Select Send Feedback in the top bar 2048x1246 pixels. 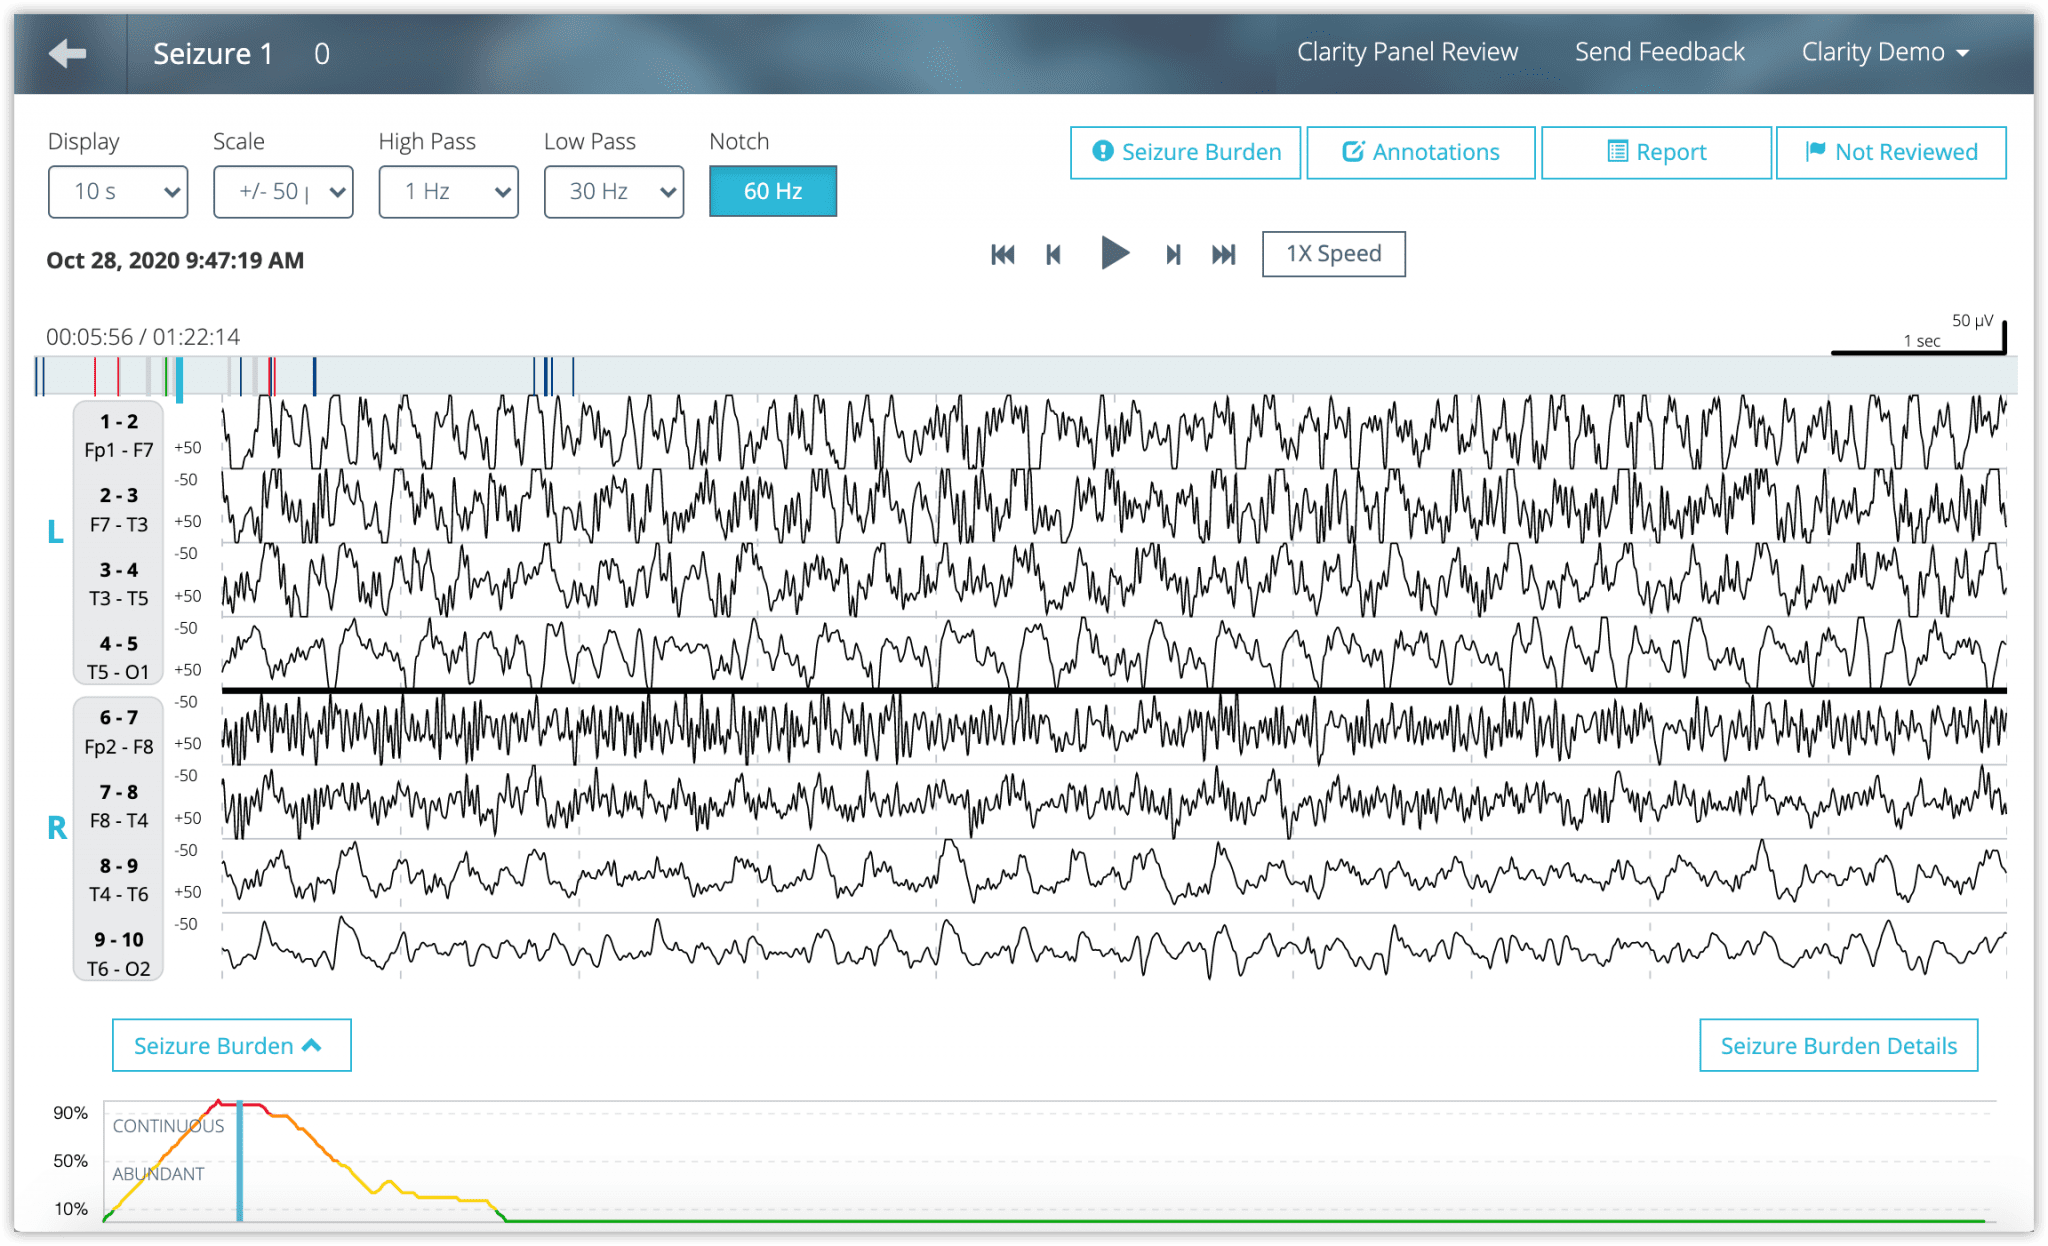pyautogui.click(x=1659, y=52)
